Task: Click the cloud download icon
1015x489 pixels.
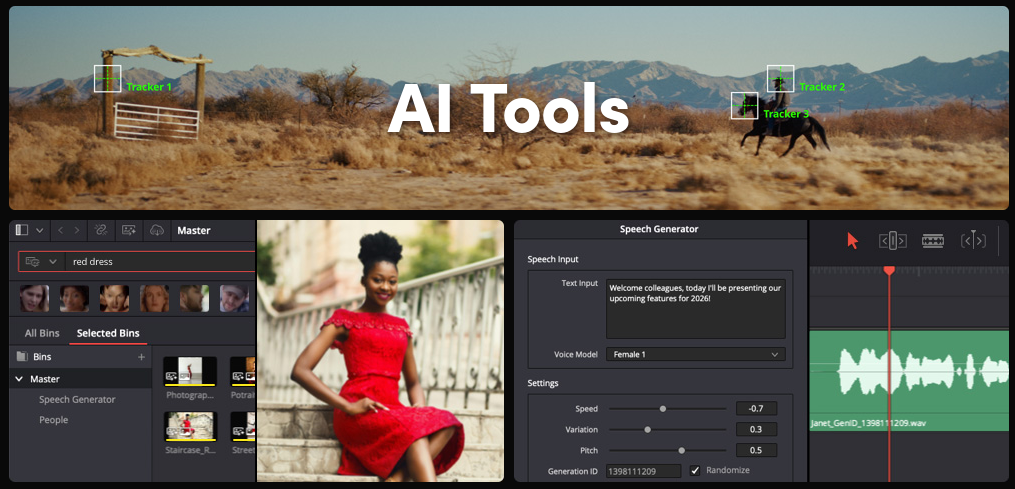Action: coord(156,230)
